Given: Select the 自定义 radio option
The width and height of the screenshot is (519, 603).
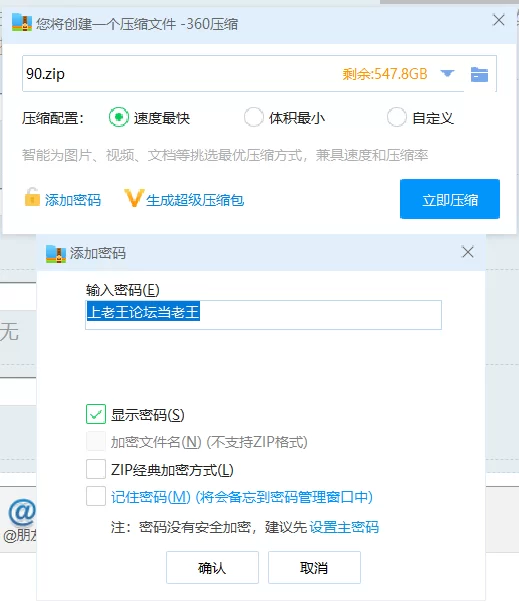Looking at the screenshot, I should tap(397, 117).
